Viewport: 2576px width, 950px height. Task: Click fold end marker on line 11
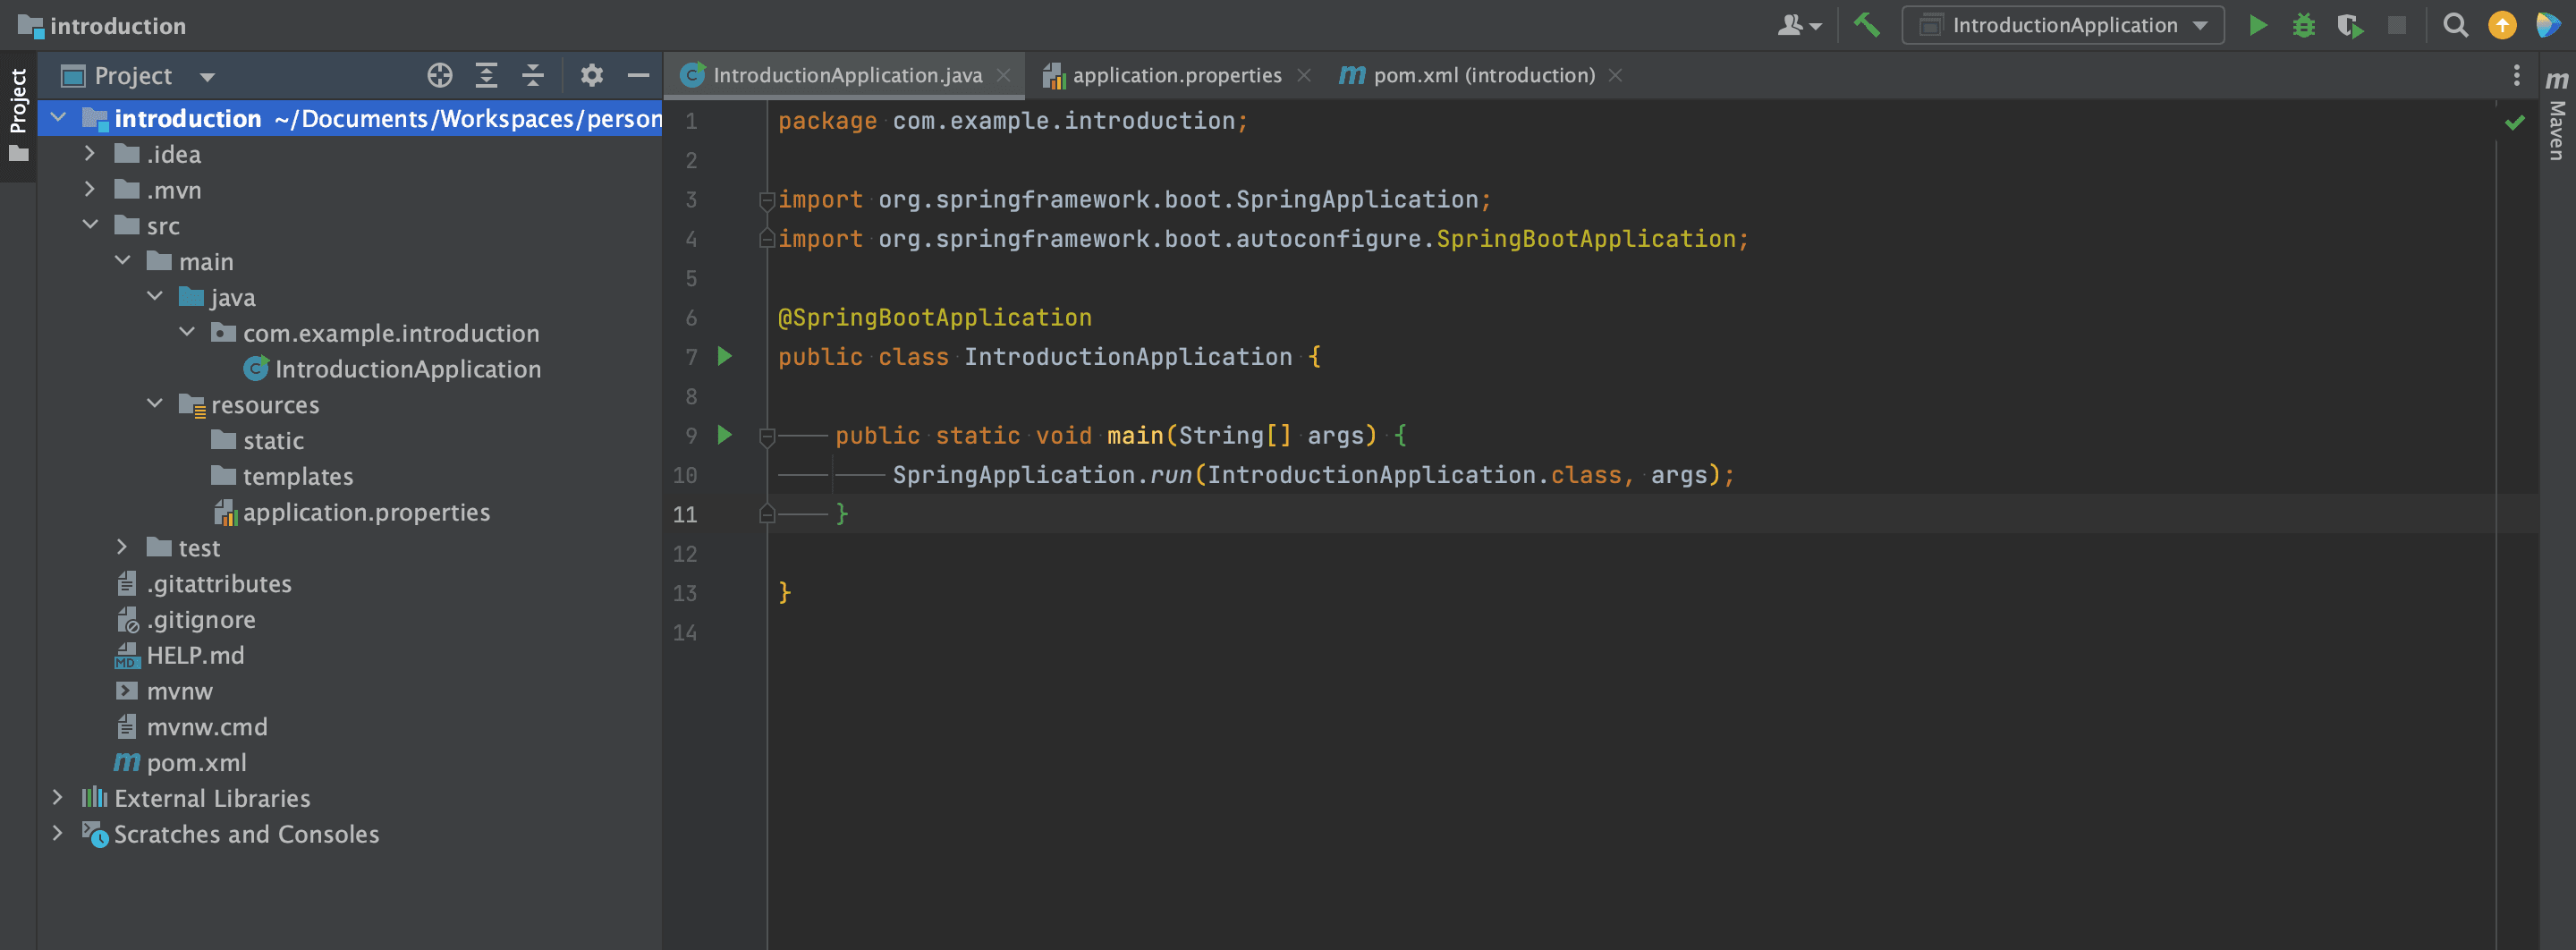point(767,514)
